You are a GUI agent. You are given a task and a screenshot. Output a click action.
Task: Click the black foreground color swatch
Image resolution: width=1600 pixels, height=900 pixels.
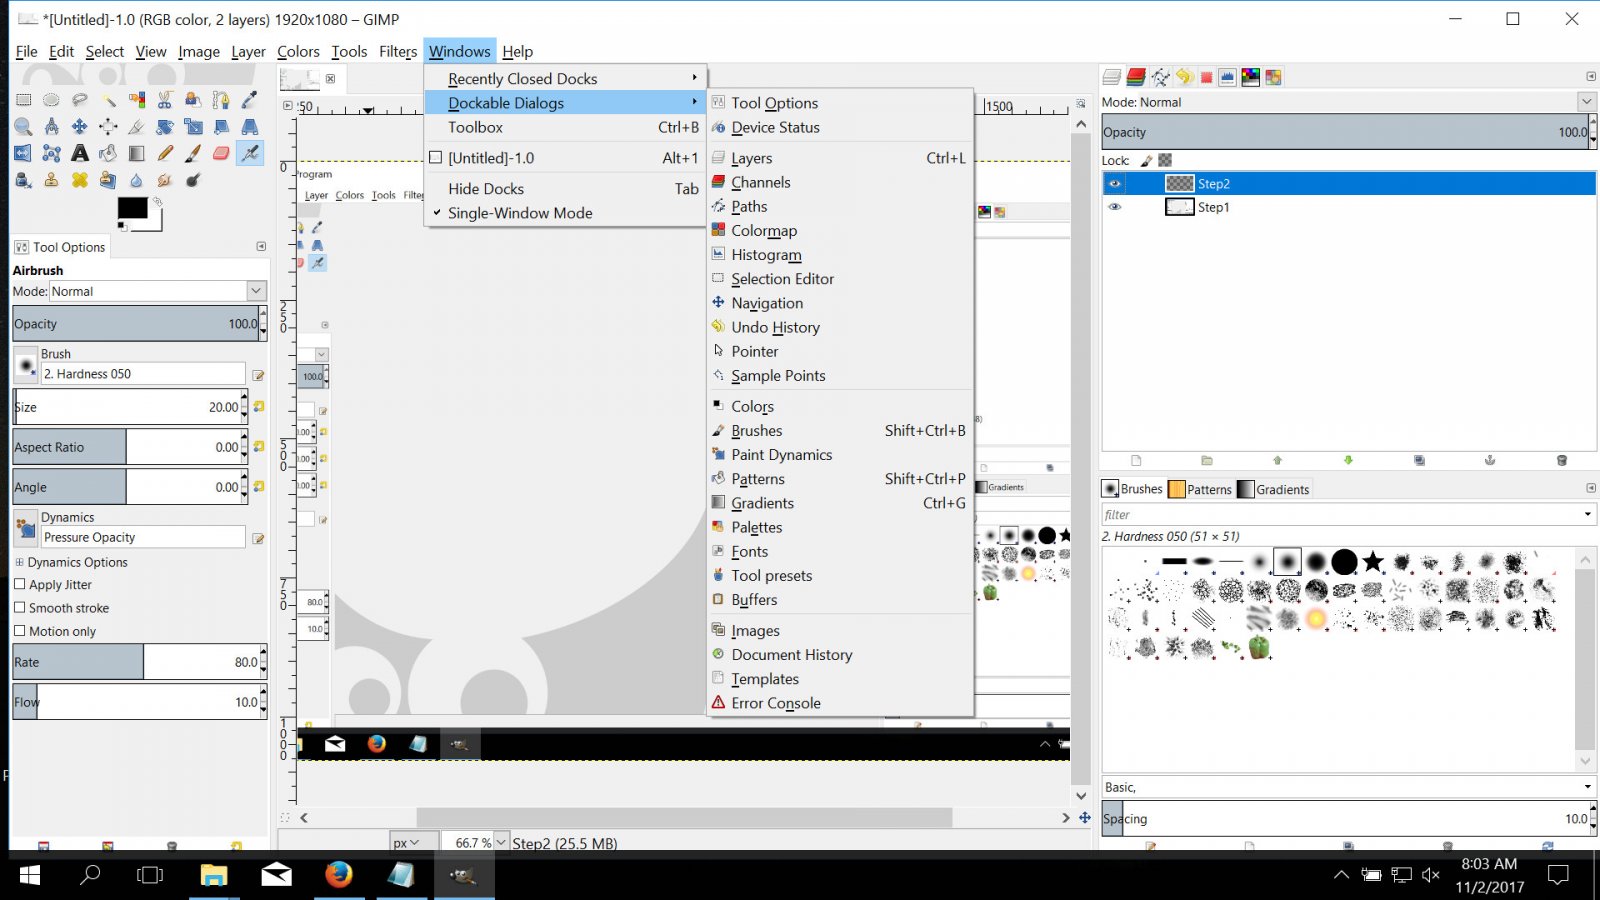coord(132,208)
